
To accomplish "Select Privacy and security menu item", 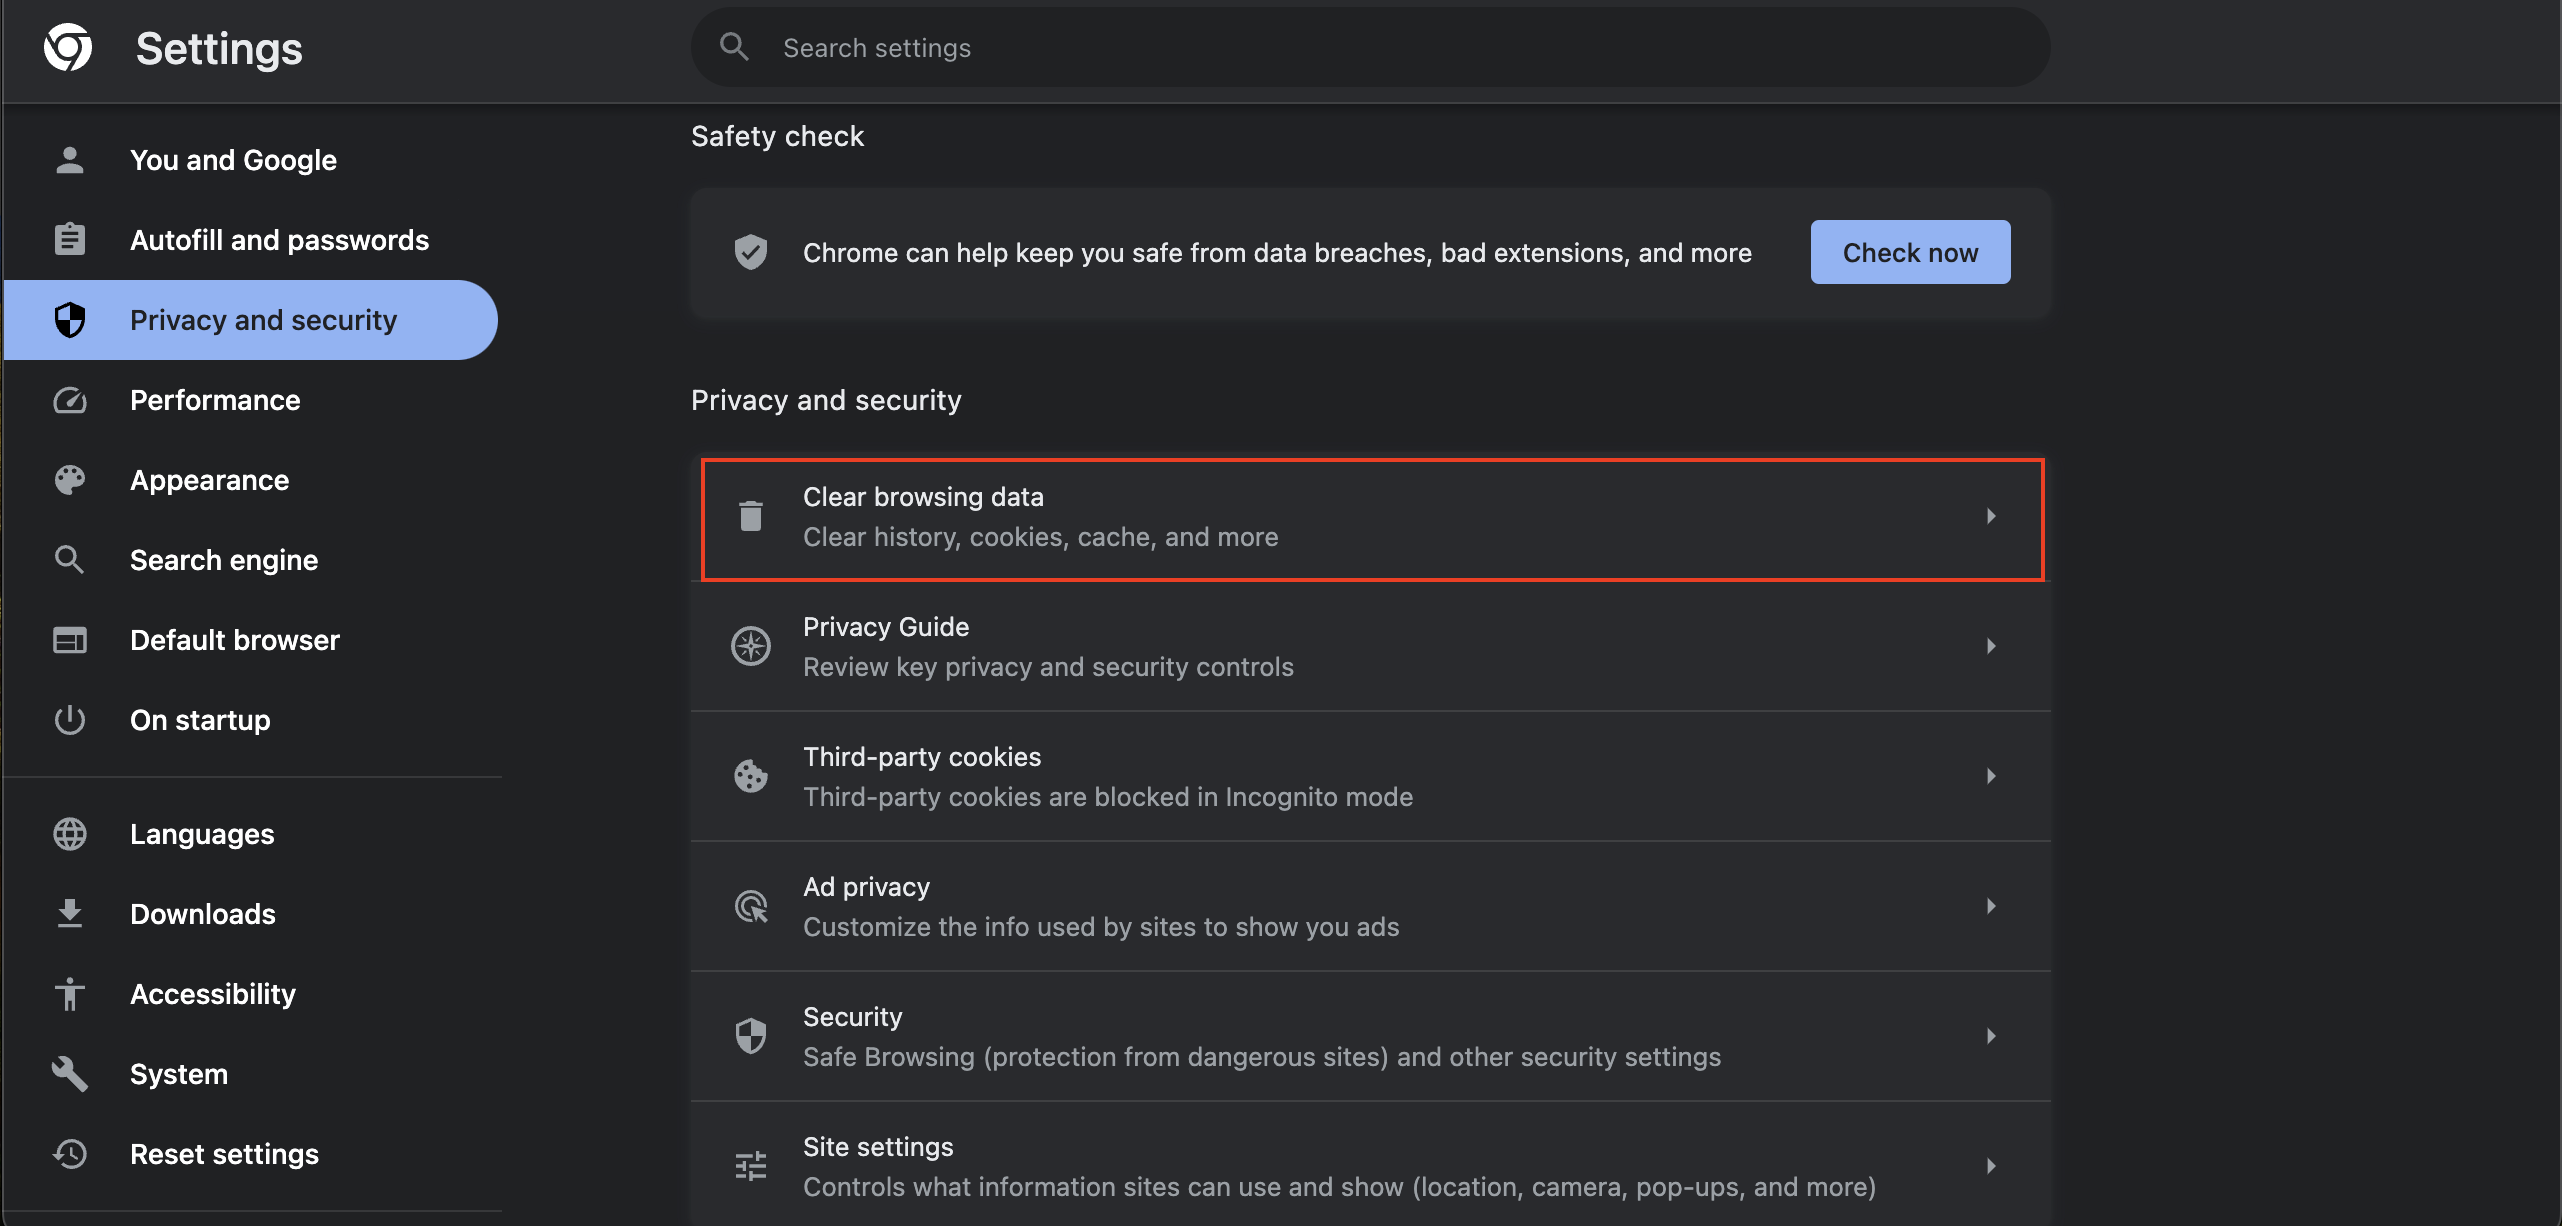I will click(263, 317).
